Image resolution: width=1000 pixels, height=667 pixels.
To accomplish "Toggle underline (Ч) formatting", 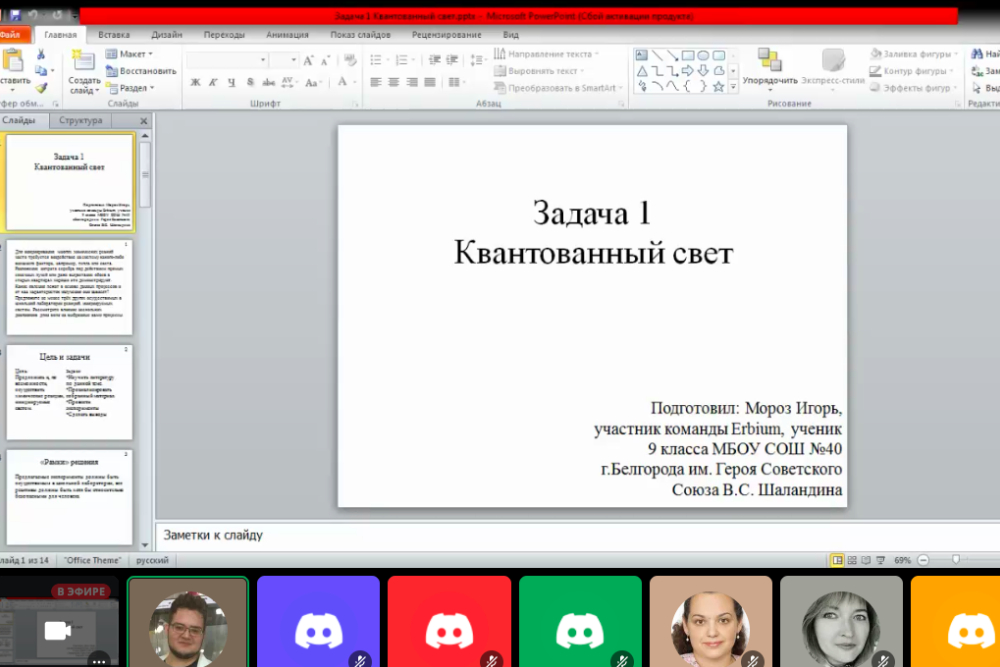I will tap(231, 83).
